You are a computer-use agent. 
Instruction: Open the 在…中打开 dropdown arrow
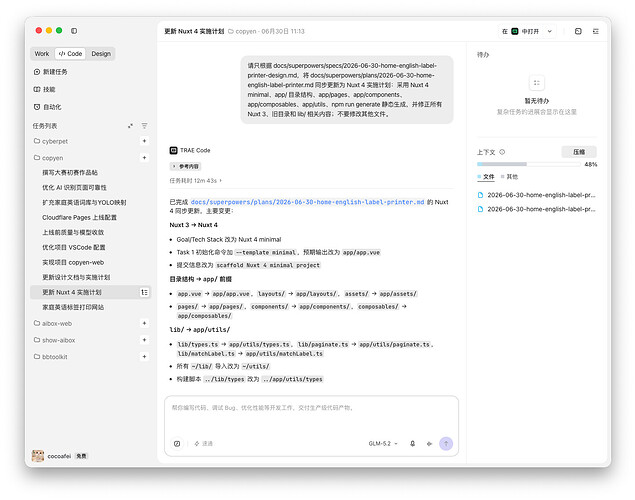[x=550, y=31]
